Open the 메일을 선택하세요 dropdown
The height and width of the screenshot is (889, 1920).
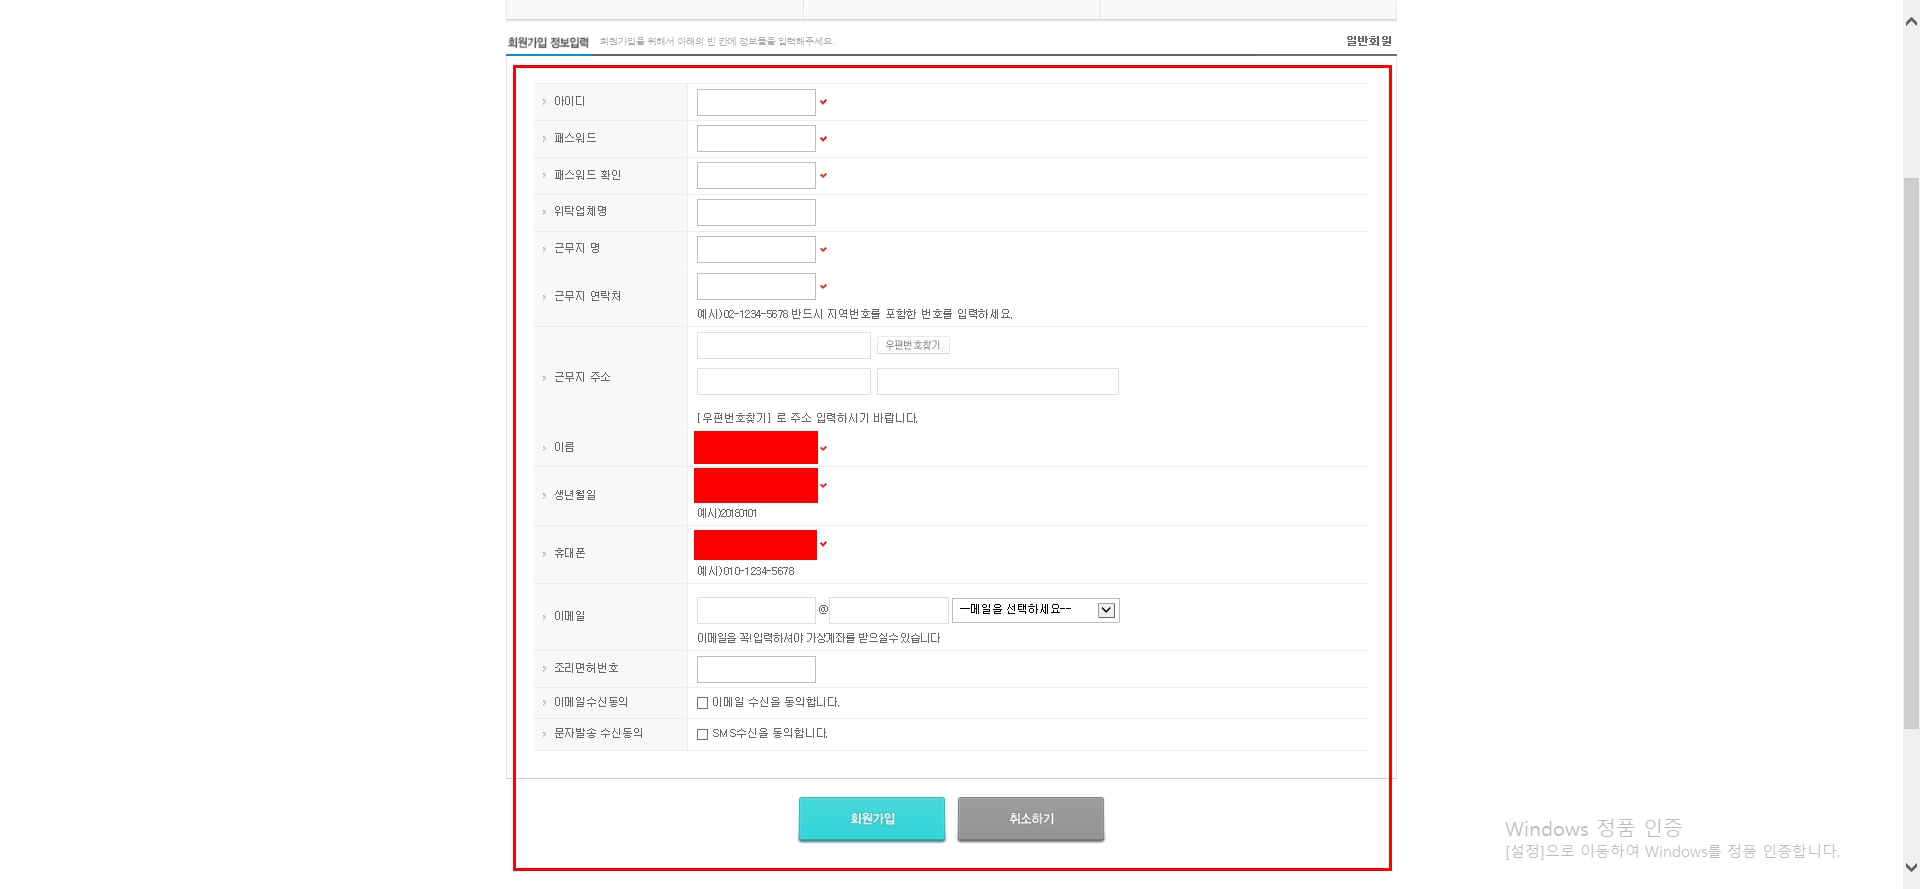(1036, 610)
